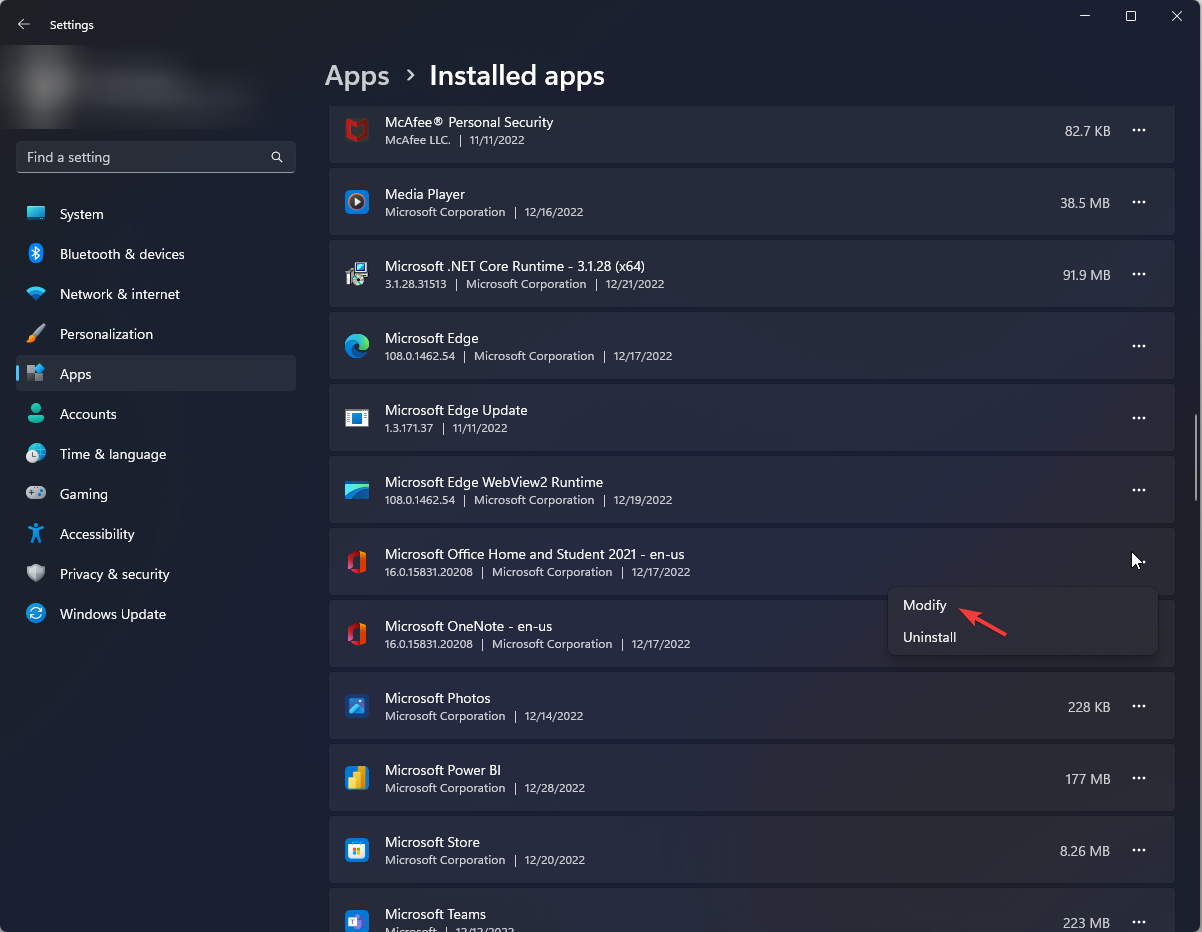Click the System monitor icon in sidebar
Screen dimensions: 1202x932
[x=36, y=214]
